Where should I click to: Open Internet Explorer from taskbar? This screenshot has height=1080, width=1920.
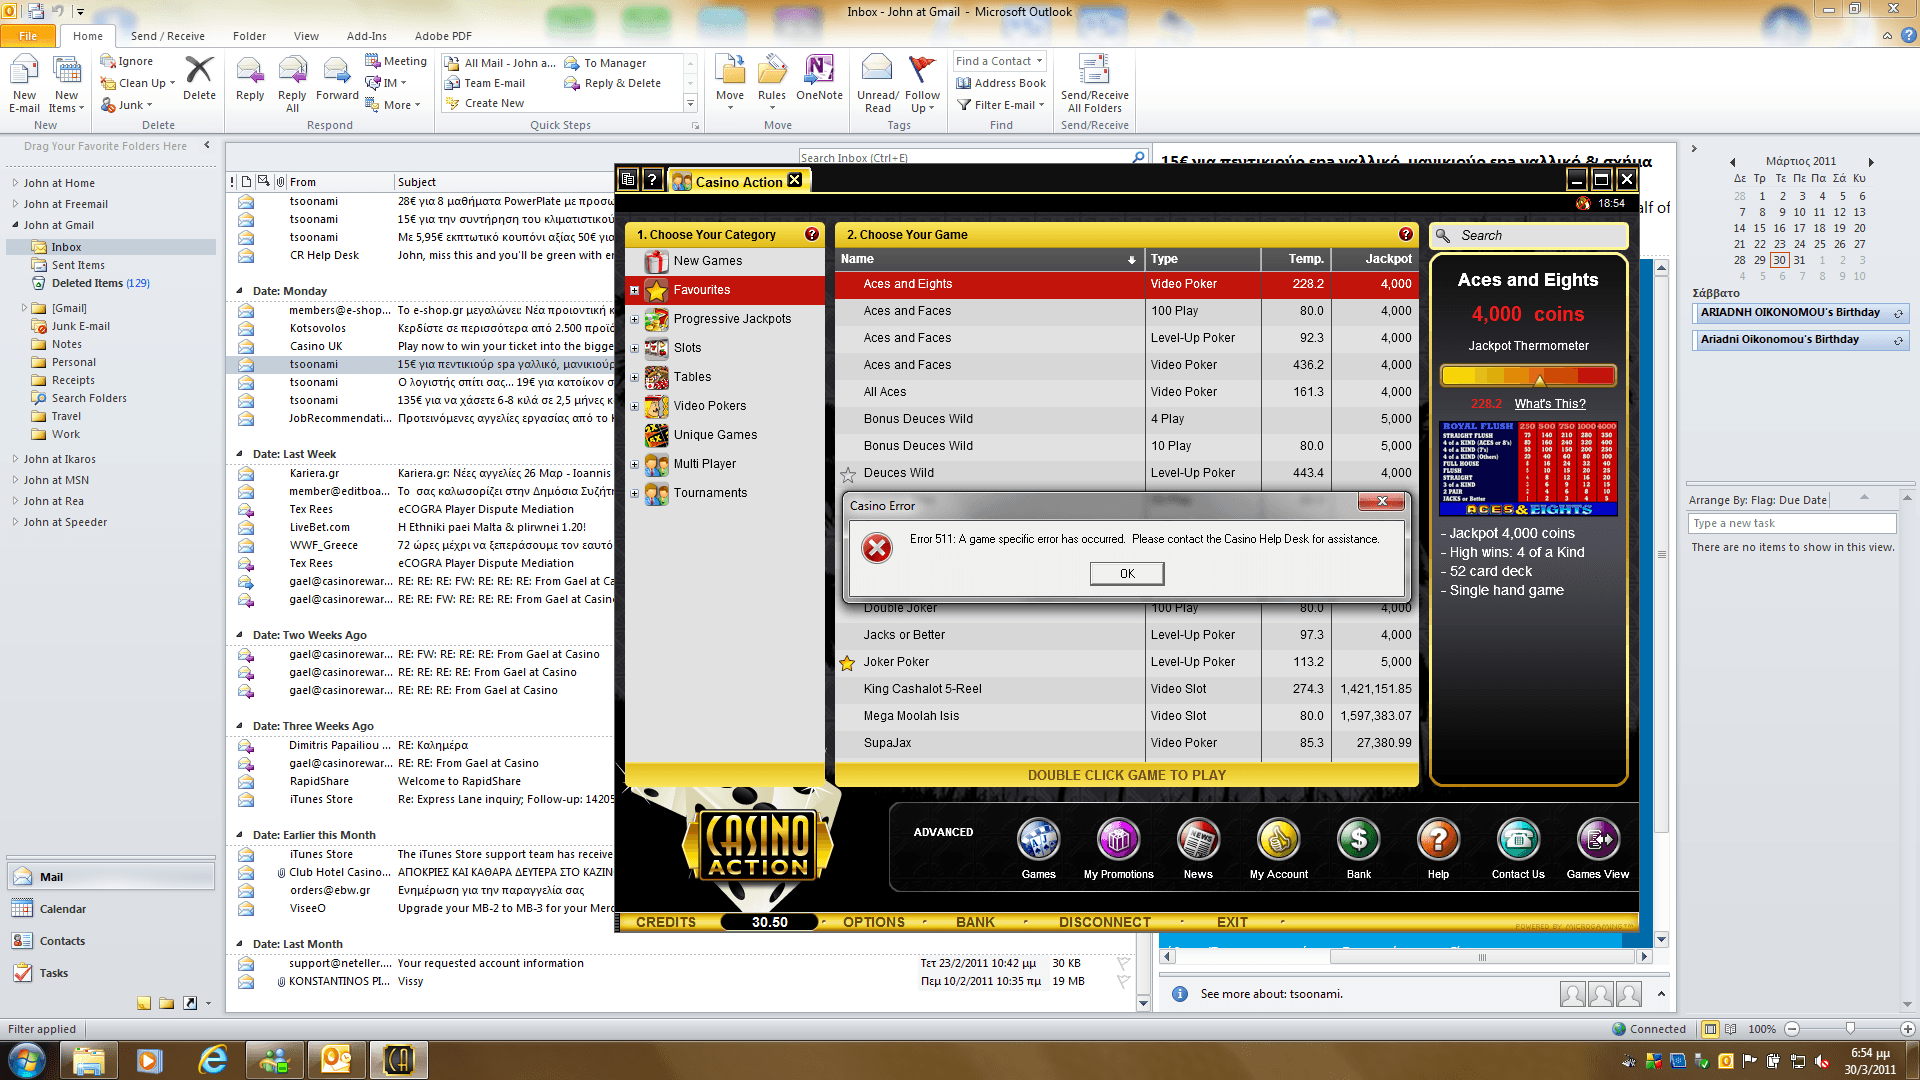tap(212, 1060)
